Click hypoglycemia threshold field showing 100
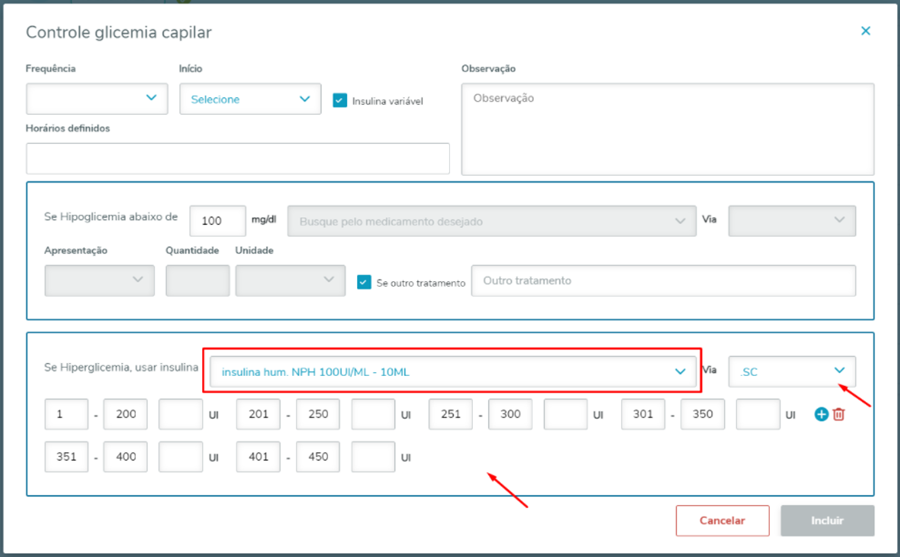Screen dimensions: 900x557 (218, 221)
